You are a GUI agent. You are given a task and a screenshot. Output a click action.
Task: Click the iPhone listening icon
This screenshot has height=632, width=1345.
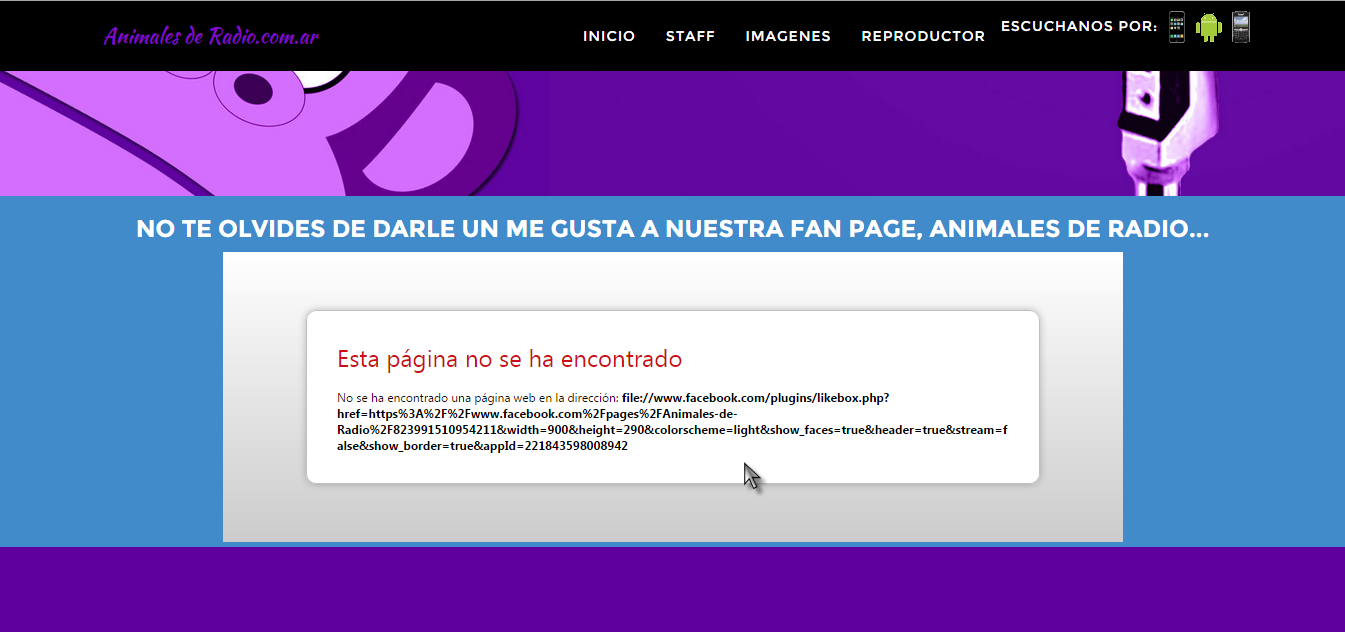pyautogui.click(x=1177, y=27)
